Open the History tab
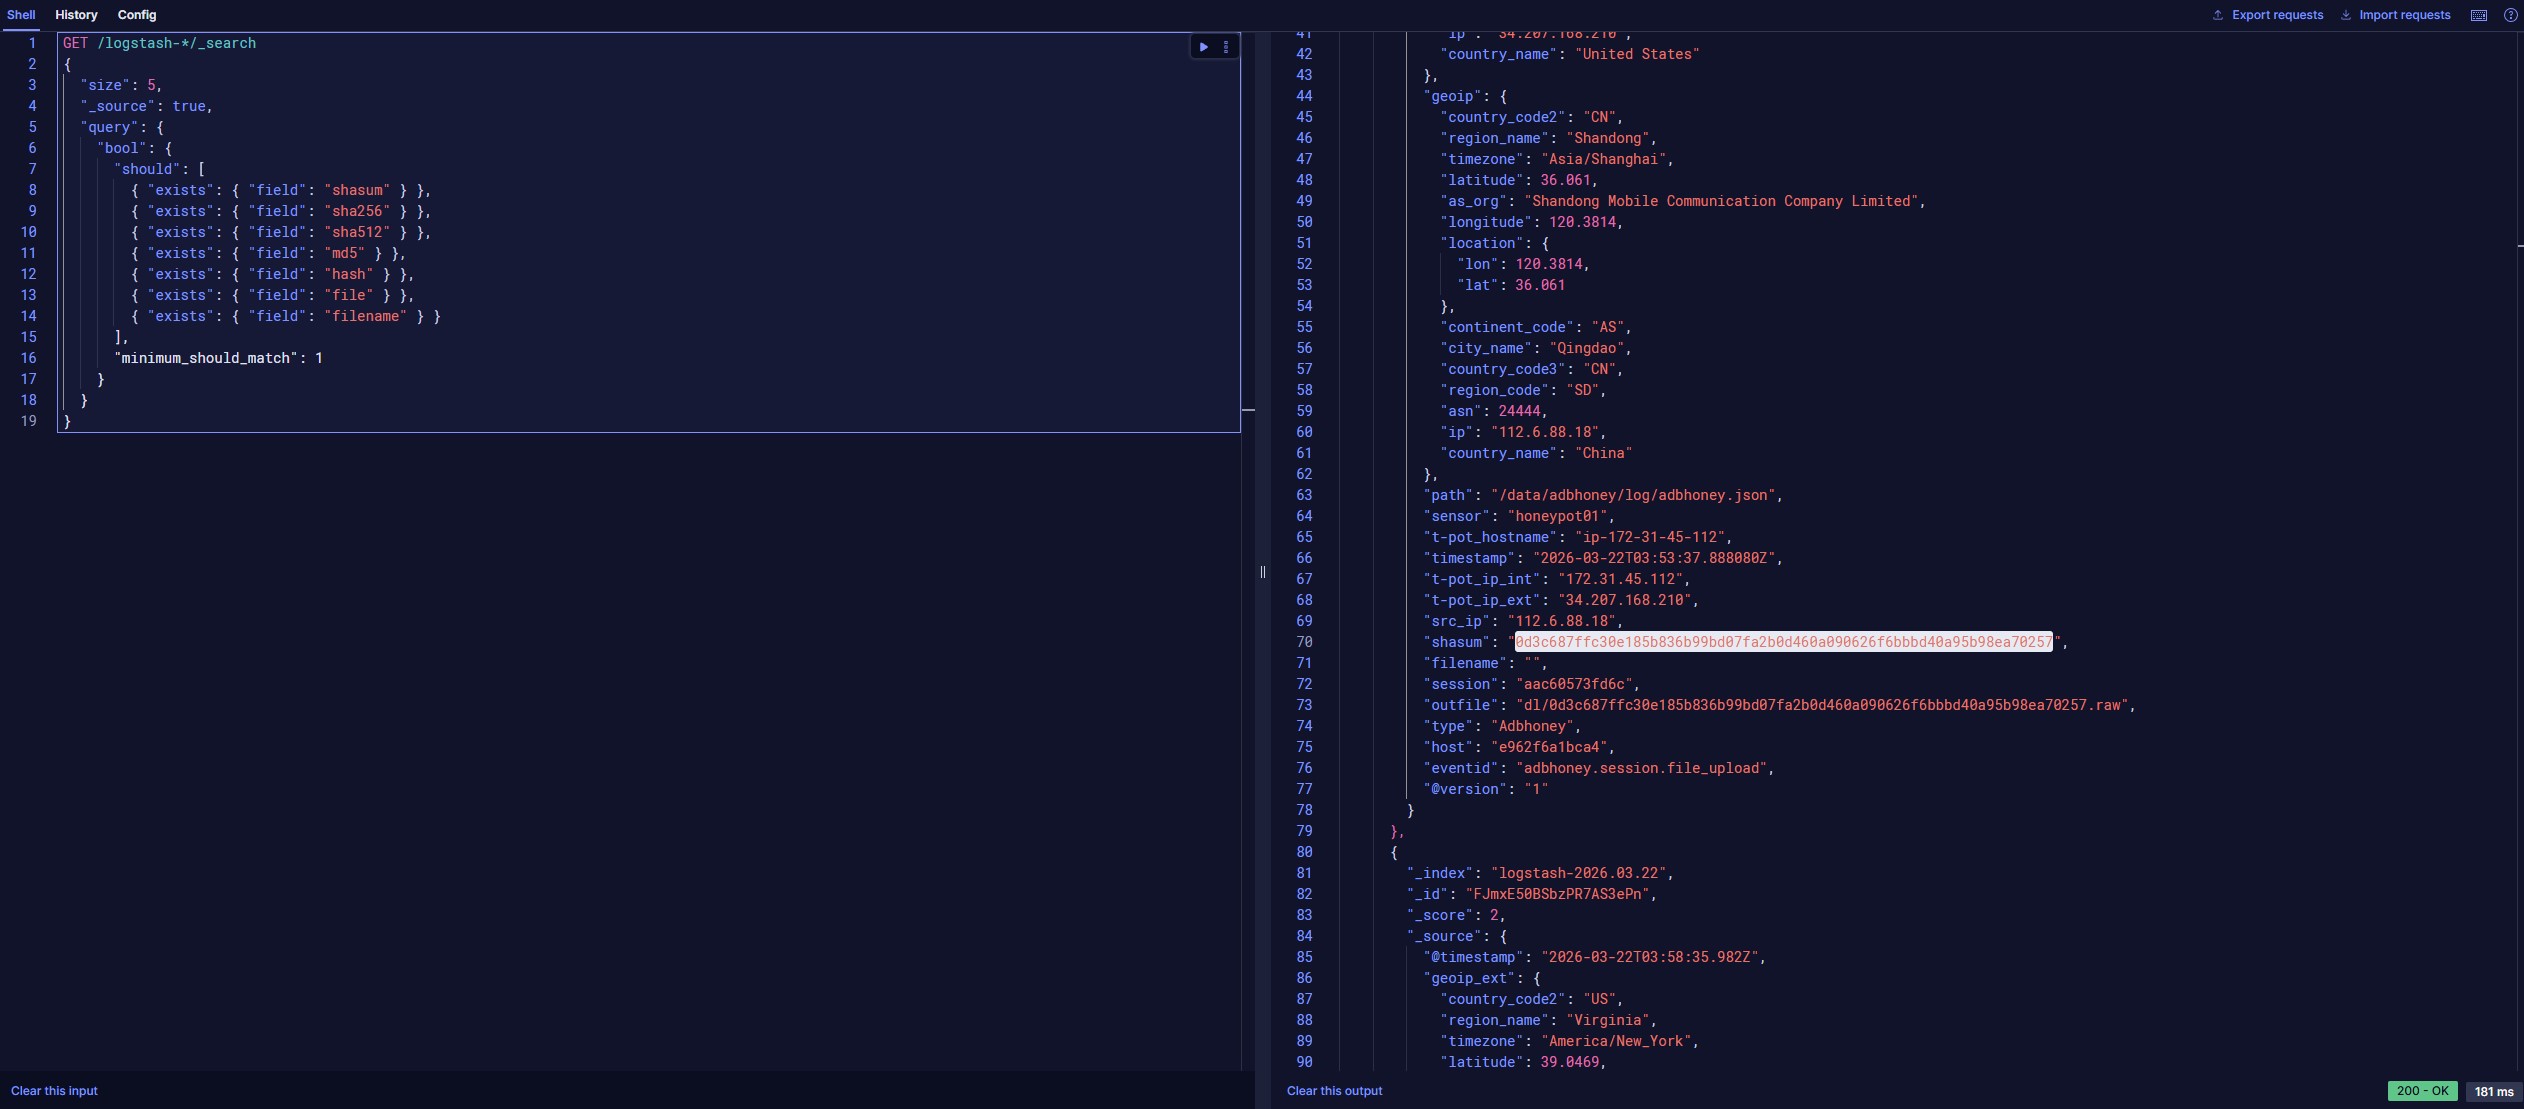Screen dimensions: 2524x1109 [76, 15]
